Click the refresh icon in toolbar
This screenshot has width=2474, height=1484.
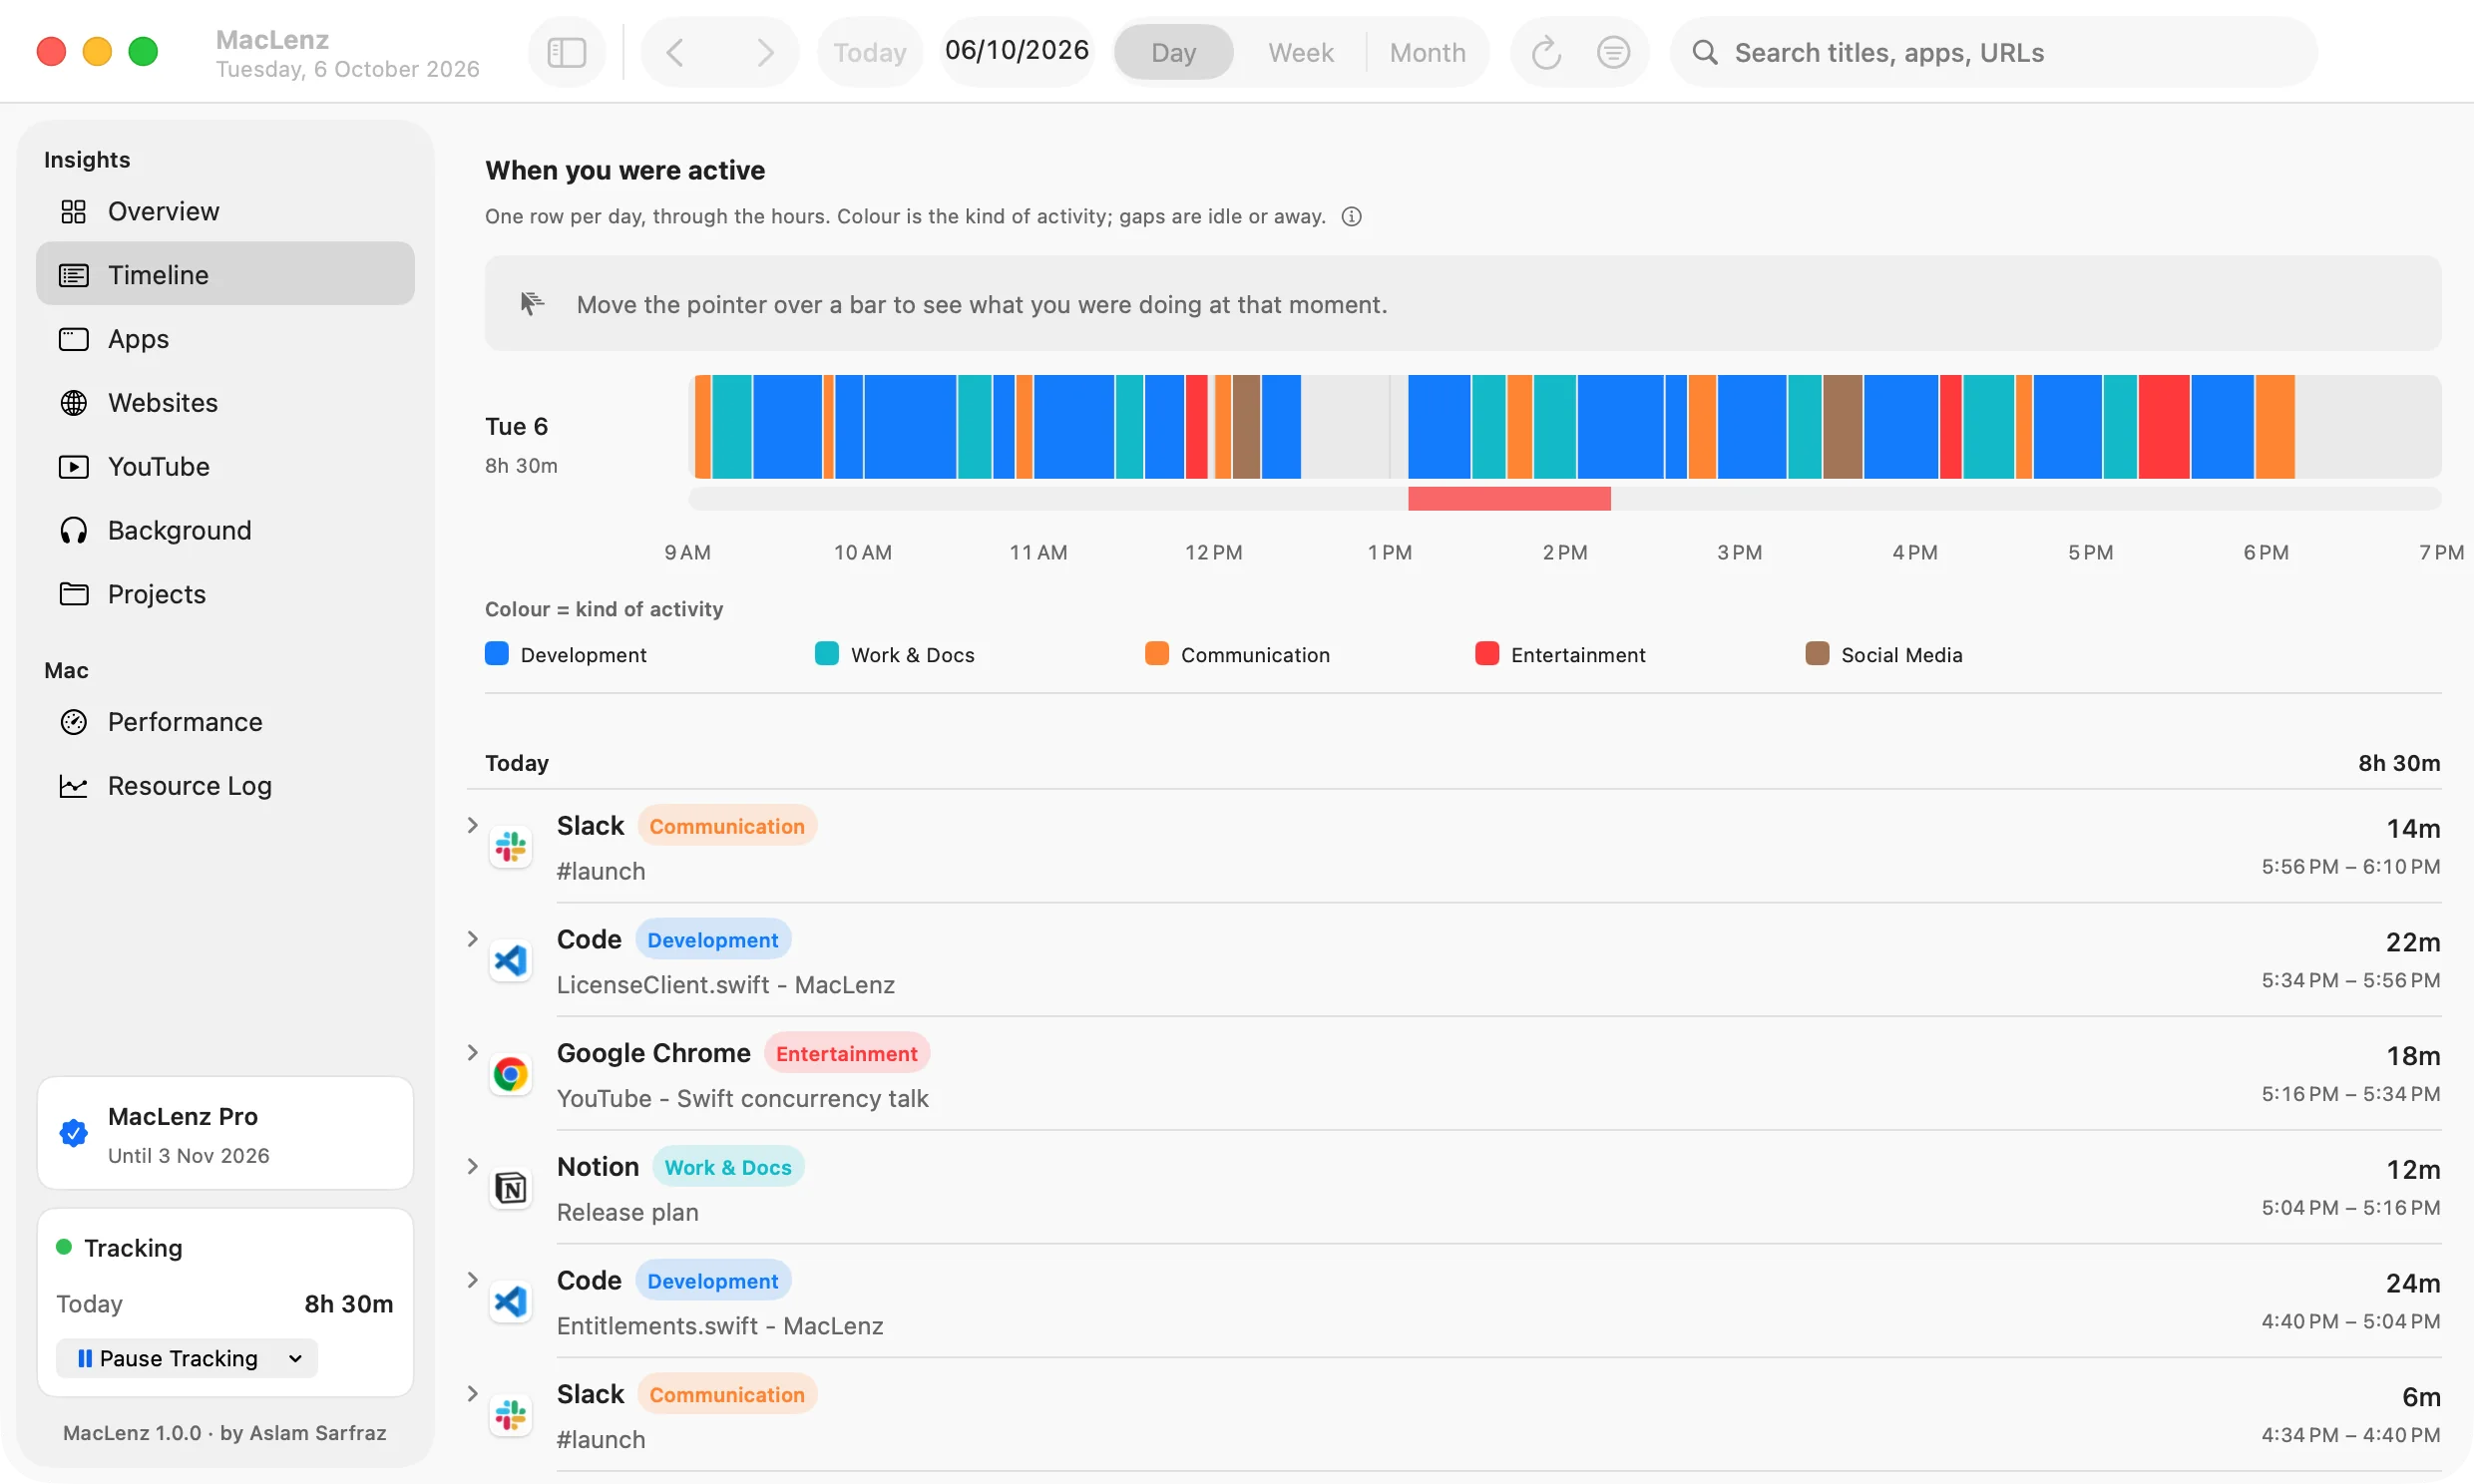(1545, 52)
